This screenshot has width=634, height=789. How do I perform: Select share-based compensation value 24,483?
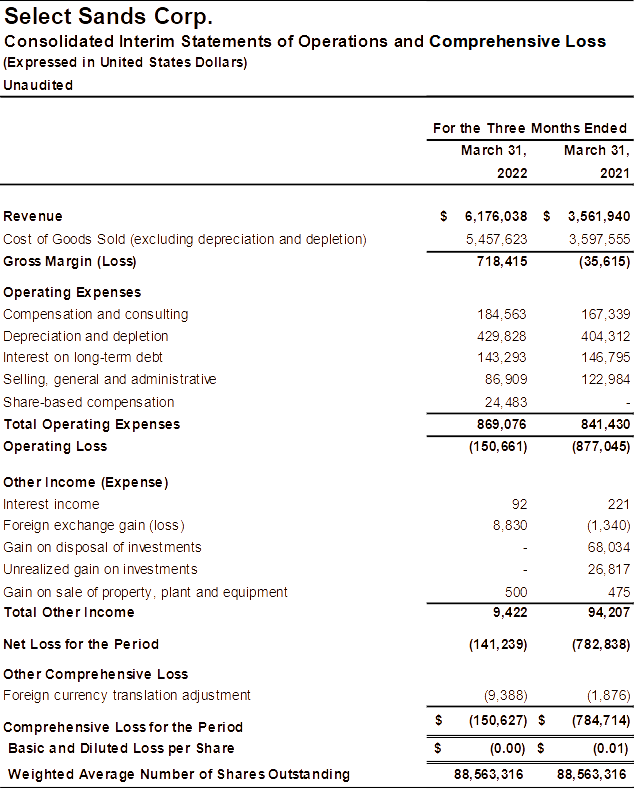(x=506, y=403)
